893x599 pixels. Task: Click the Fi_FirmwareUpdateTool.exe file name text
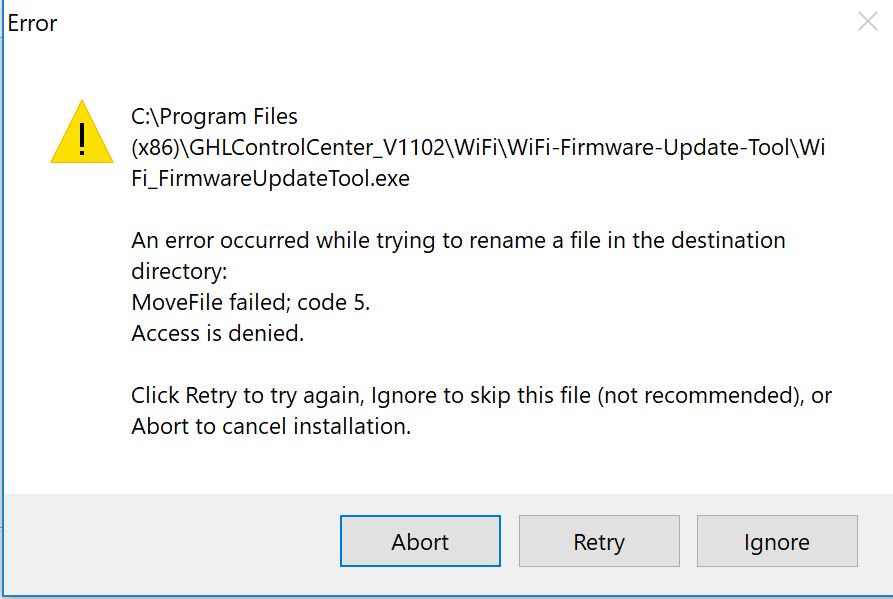(270, 178)
